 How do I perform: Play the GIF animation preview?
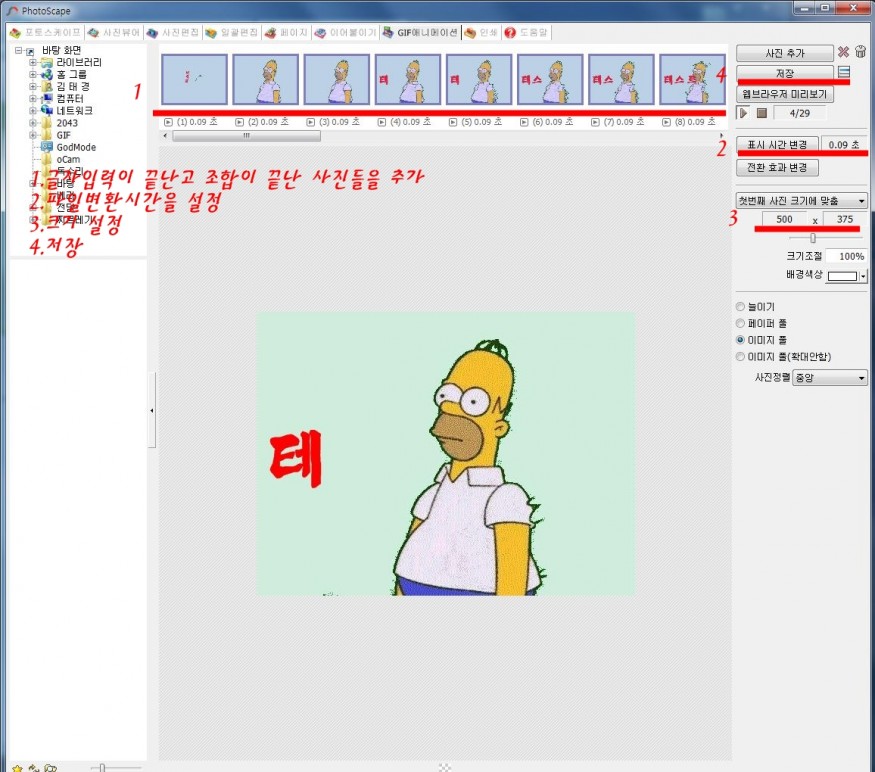pyautogui.click(x=743, y=113)
